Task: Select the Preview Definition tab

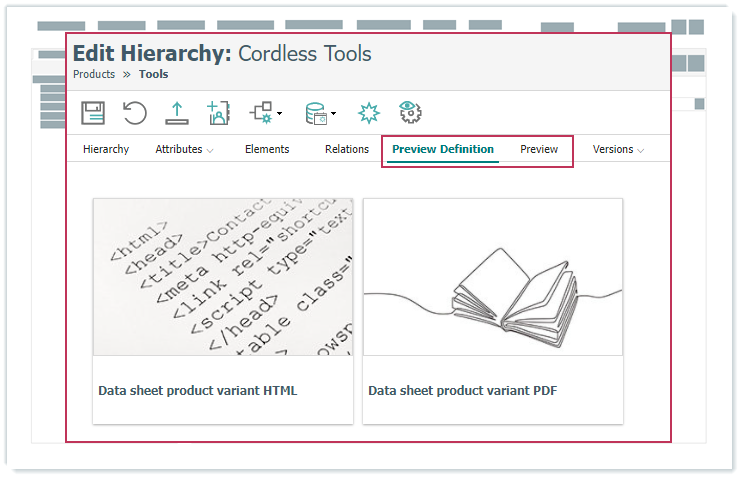Action: coord(443,149)
